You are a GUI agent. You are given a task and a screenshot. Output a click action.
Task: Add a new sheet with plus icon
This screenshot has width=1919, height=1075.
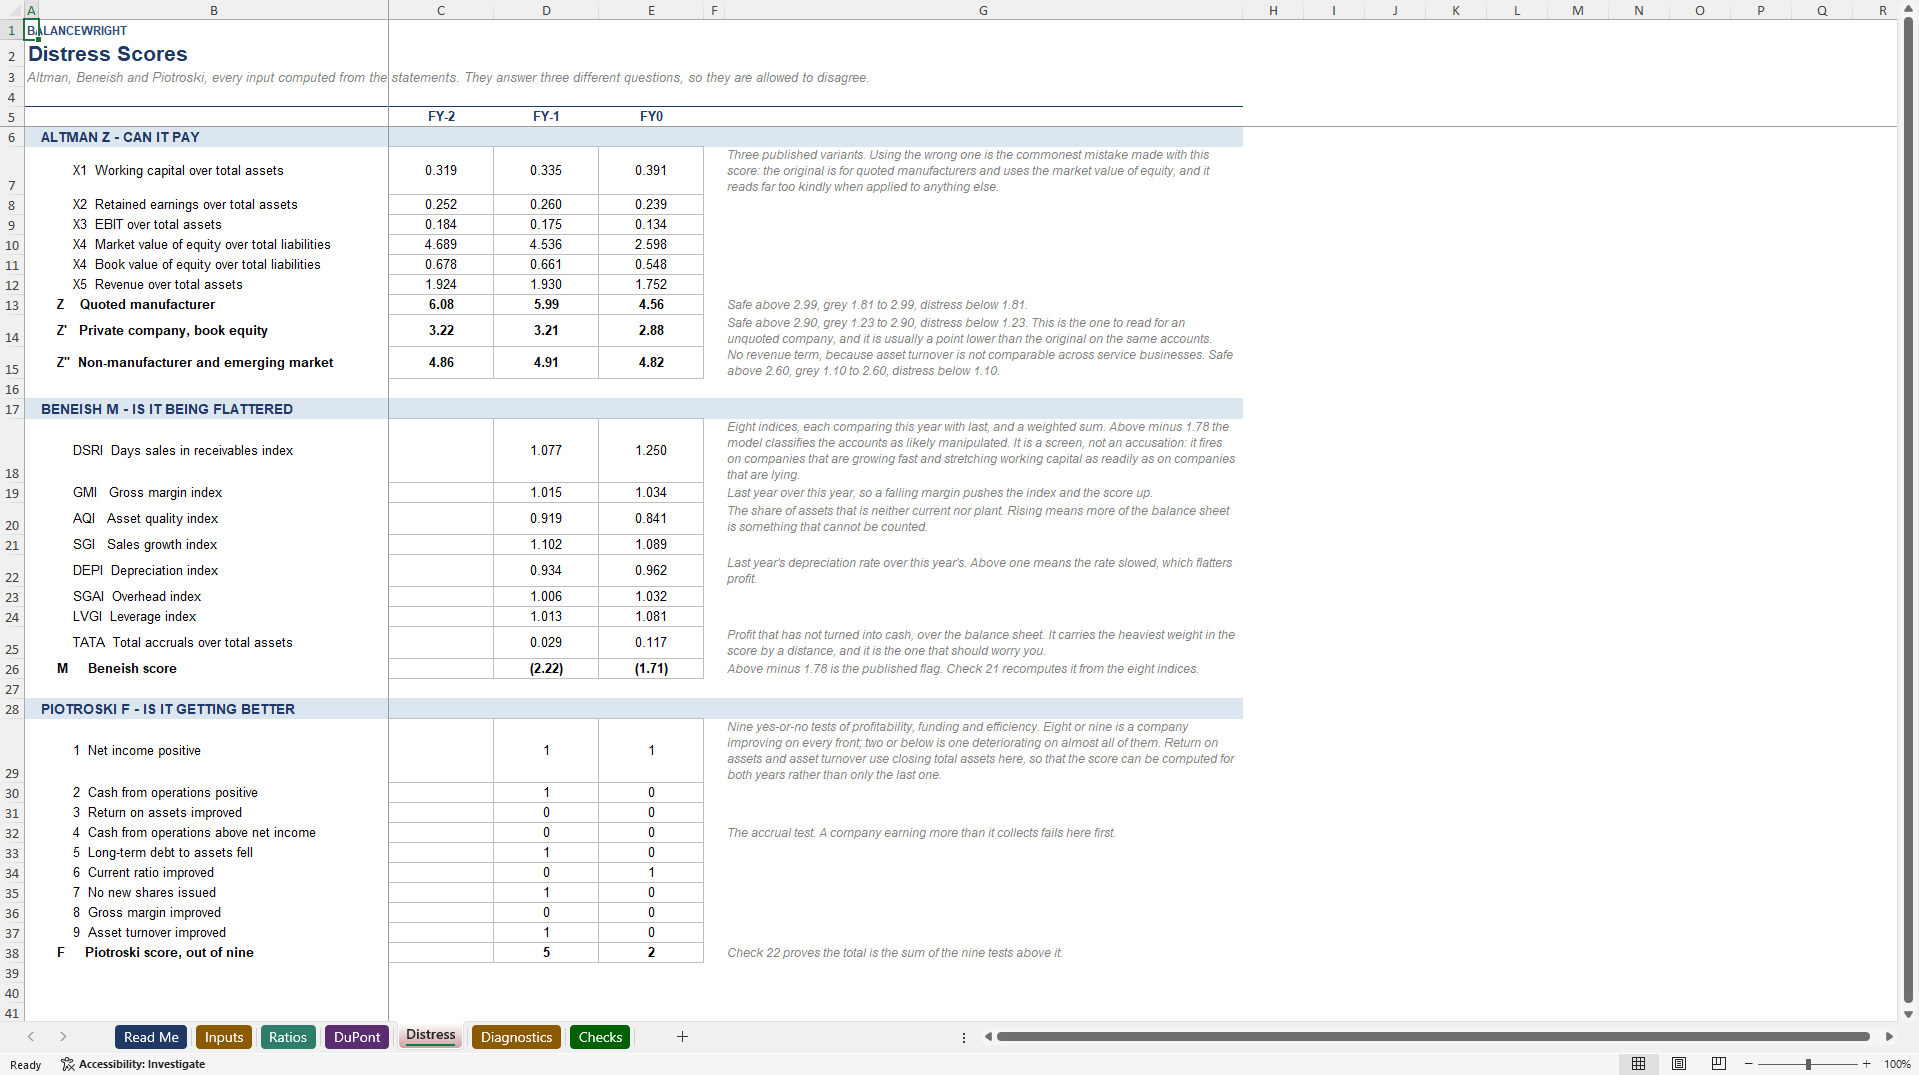pos(682,1037)
